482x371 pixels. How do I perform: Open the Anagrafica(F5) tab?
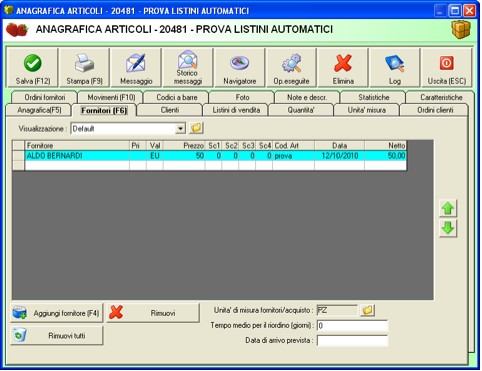point(39,110)
